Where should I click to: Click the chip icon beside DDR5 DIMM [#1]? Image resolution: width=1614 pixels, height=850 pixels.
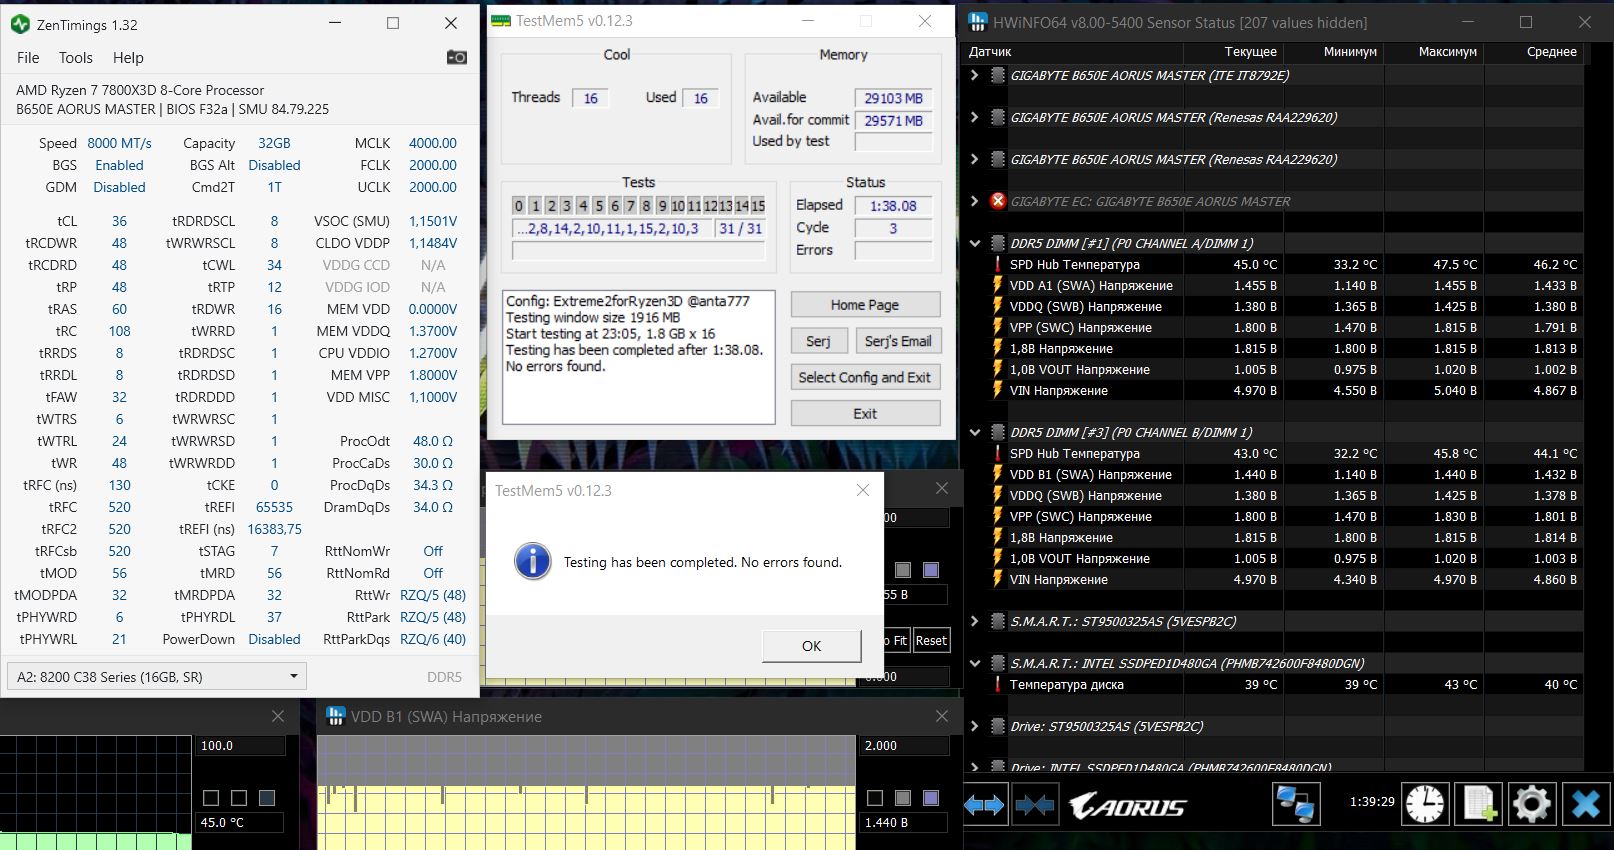(x=997, y=243)
